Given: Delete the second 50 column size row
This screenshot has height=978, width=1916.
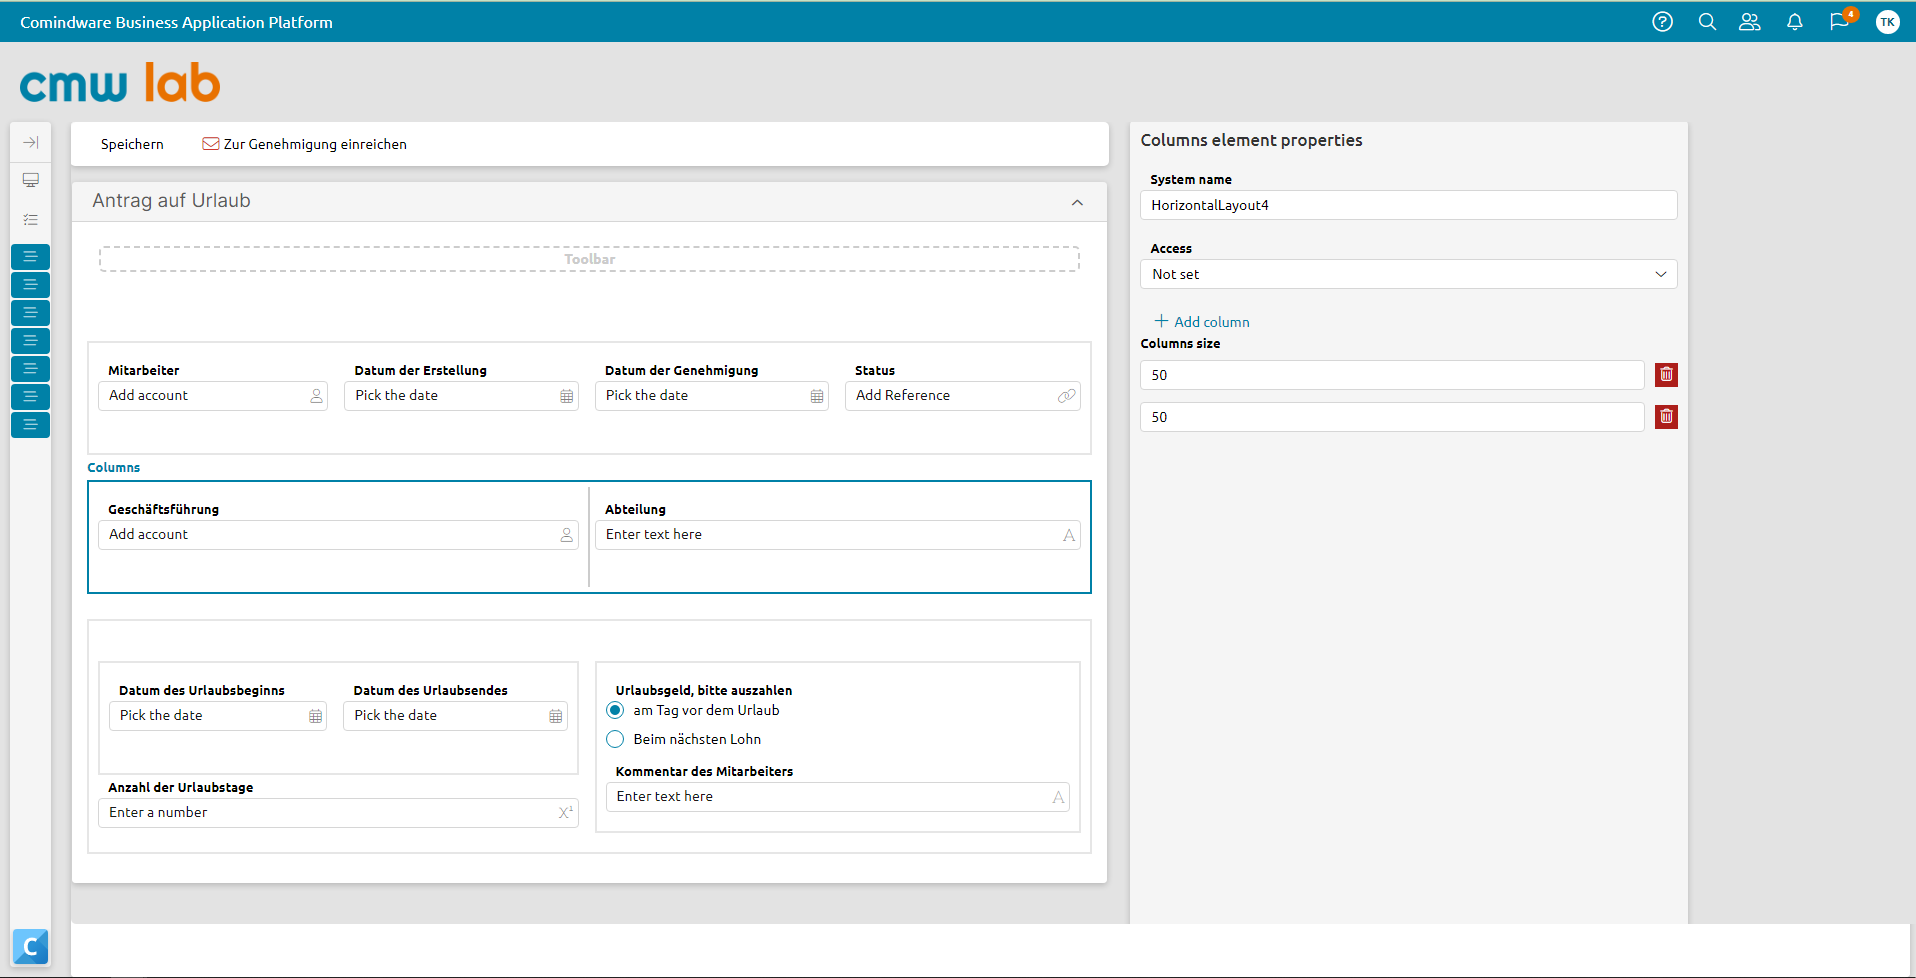Looking at the screenshot, I should [x=1666, y=417].
